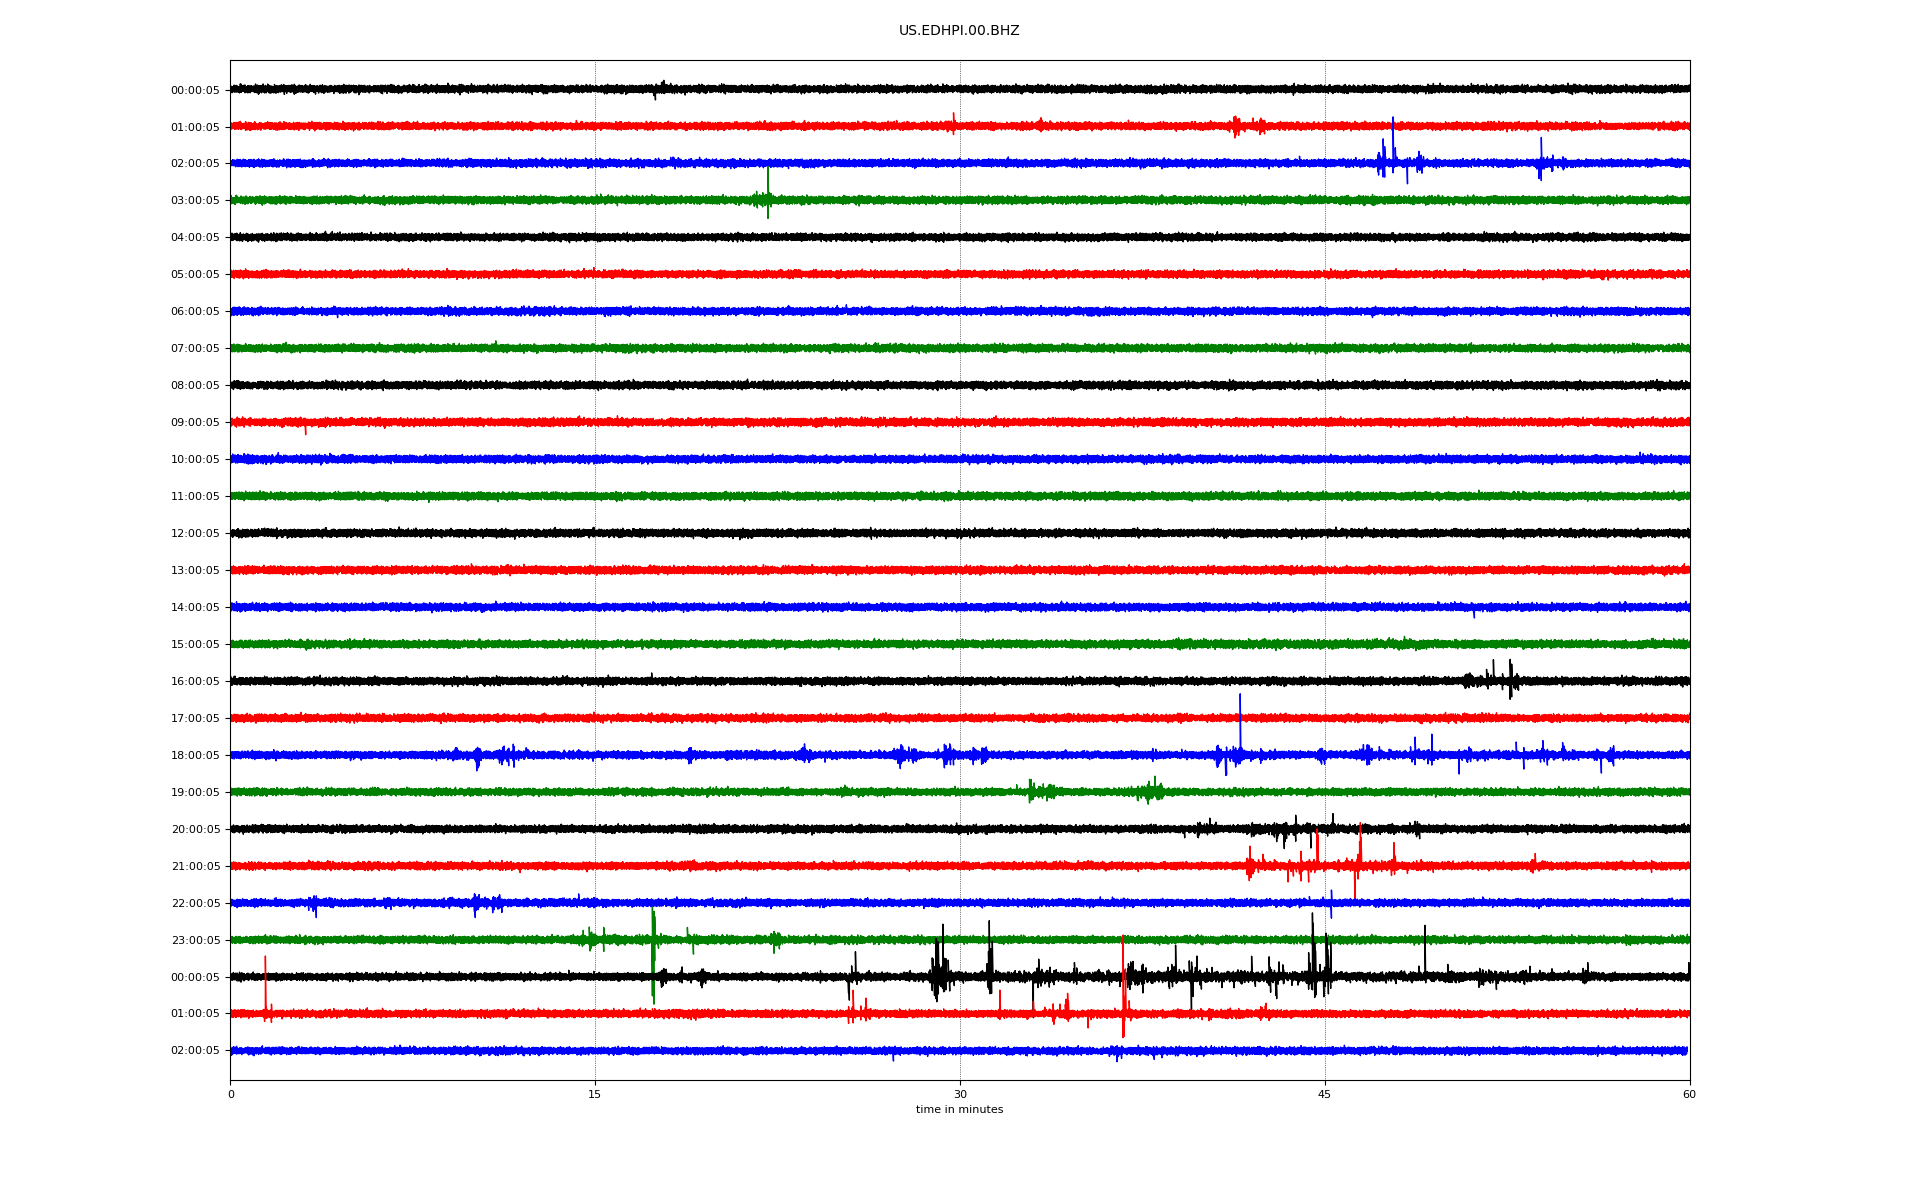This screenshot has width=1920, height=1200.
Task: Click the x-axis tick label 0
Action: pos(231,1095)
